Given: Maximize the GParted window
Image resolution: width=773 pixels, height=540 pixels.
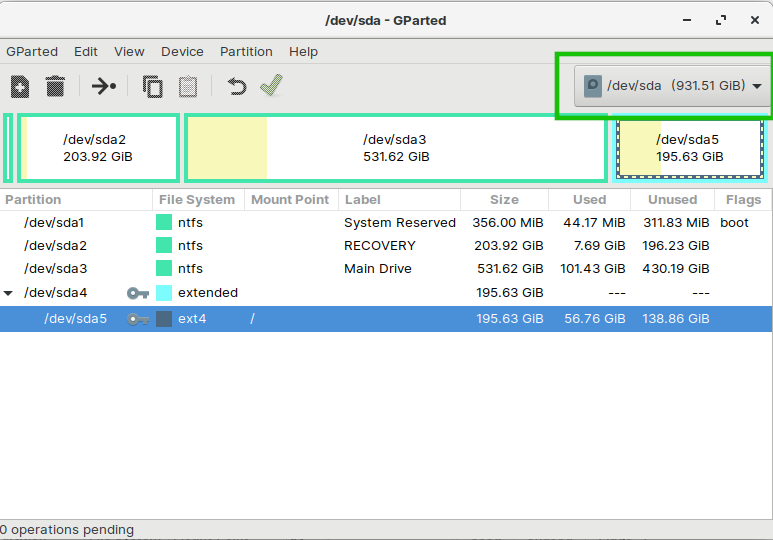Looking at the screenshot, I should click(721, 20).
